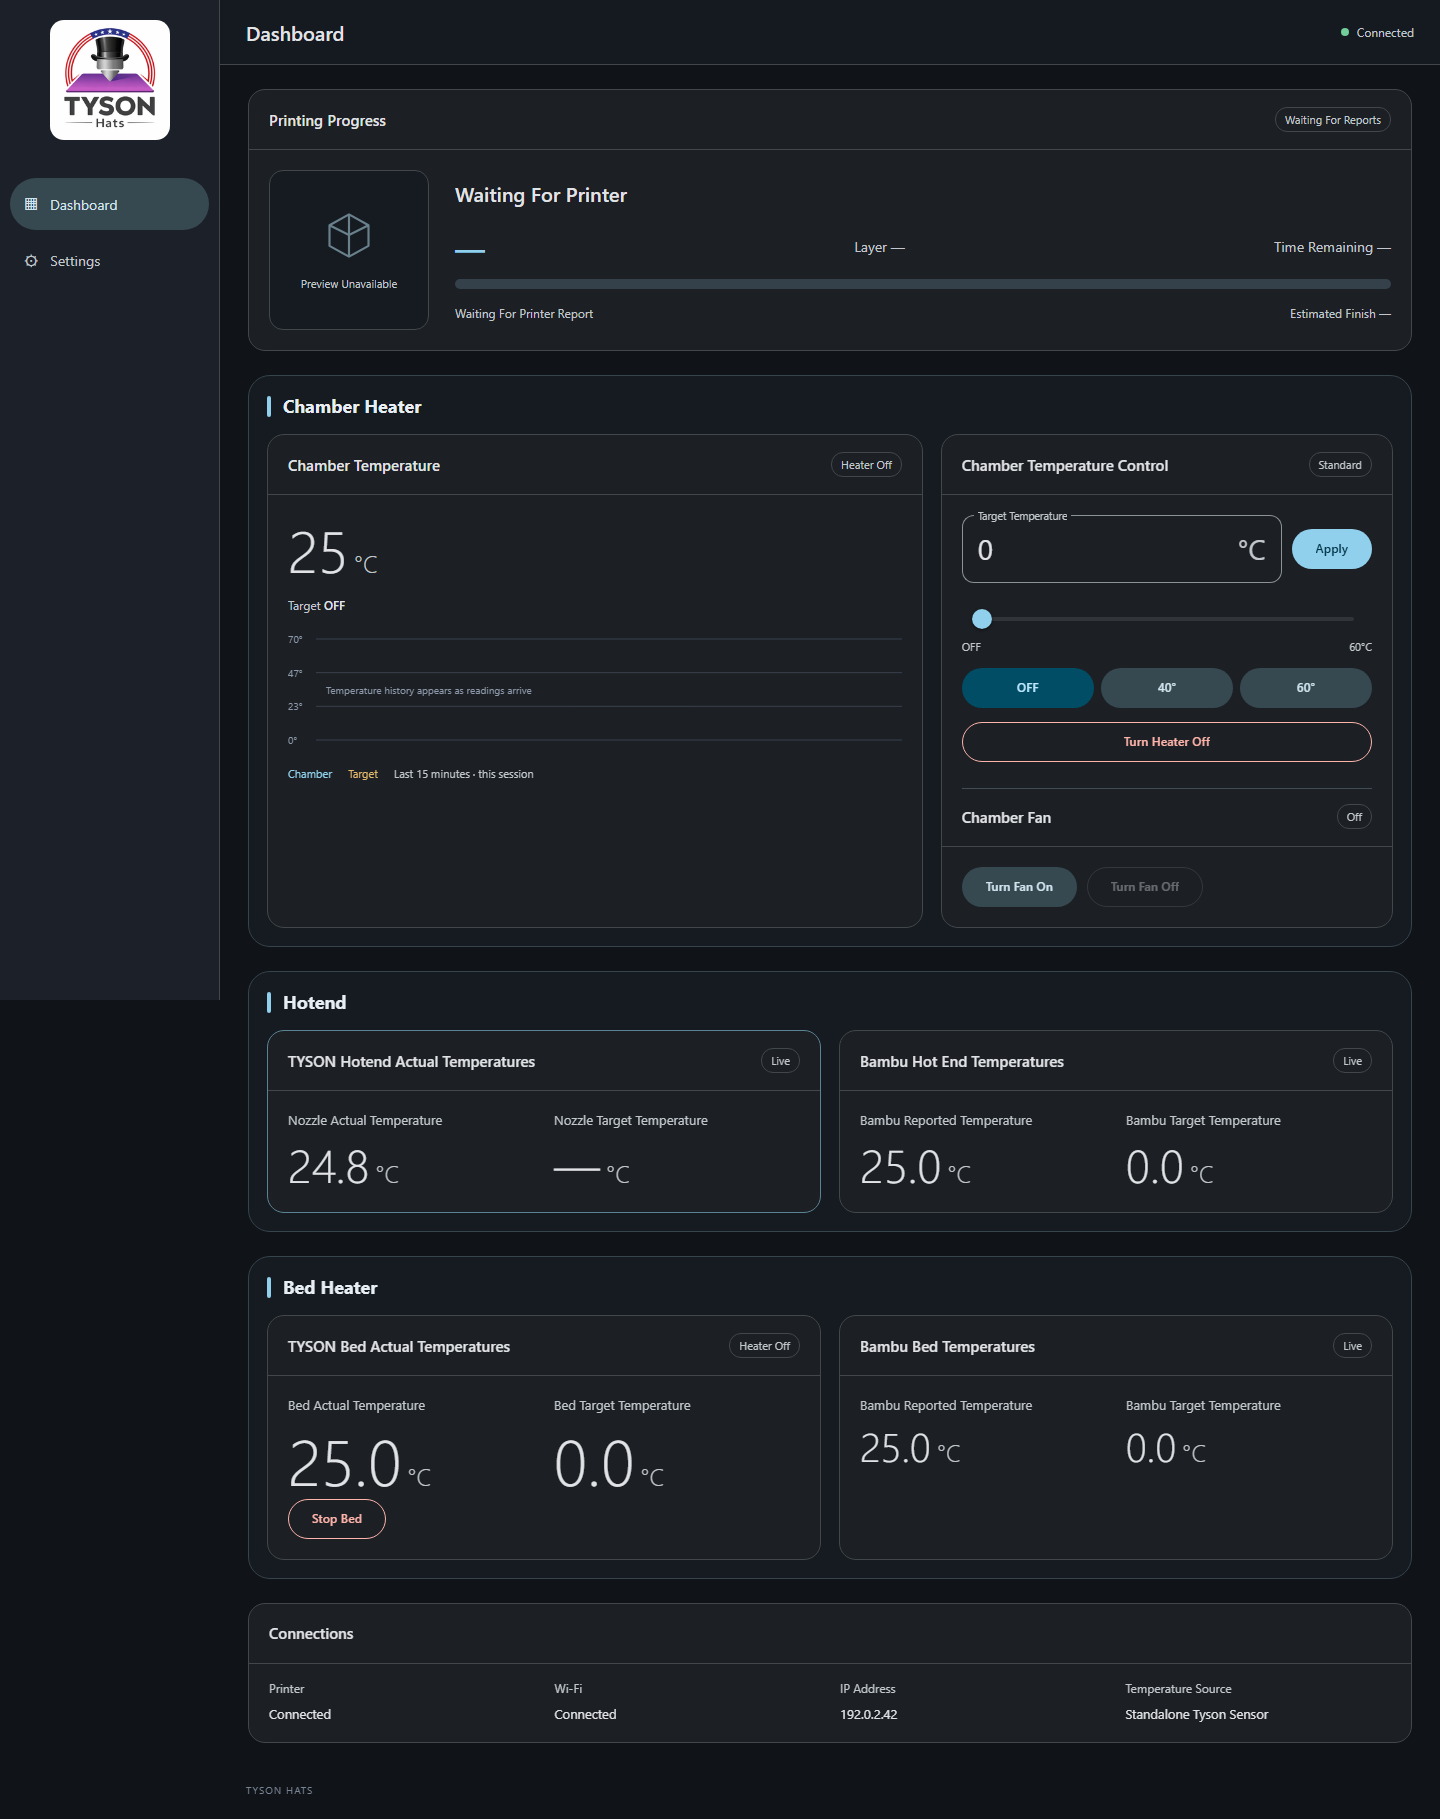Click the Waiting For Printer Report text
The height and width of the screenshot is (1819, 1440).
point(524,314)
